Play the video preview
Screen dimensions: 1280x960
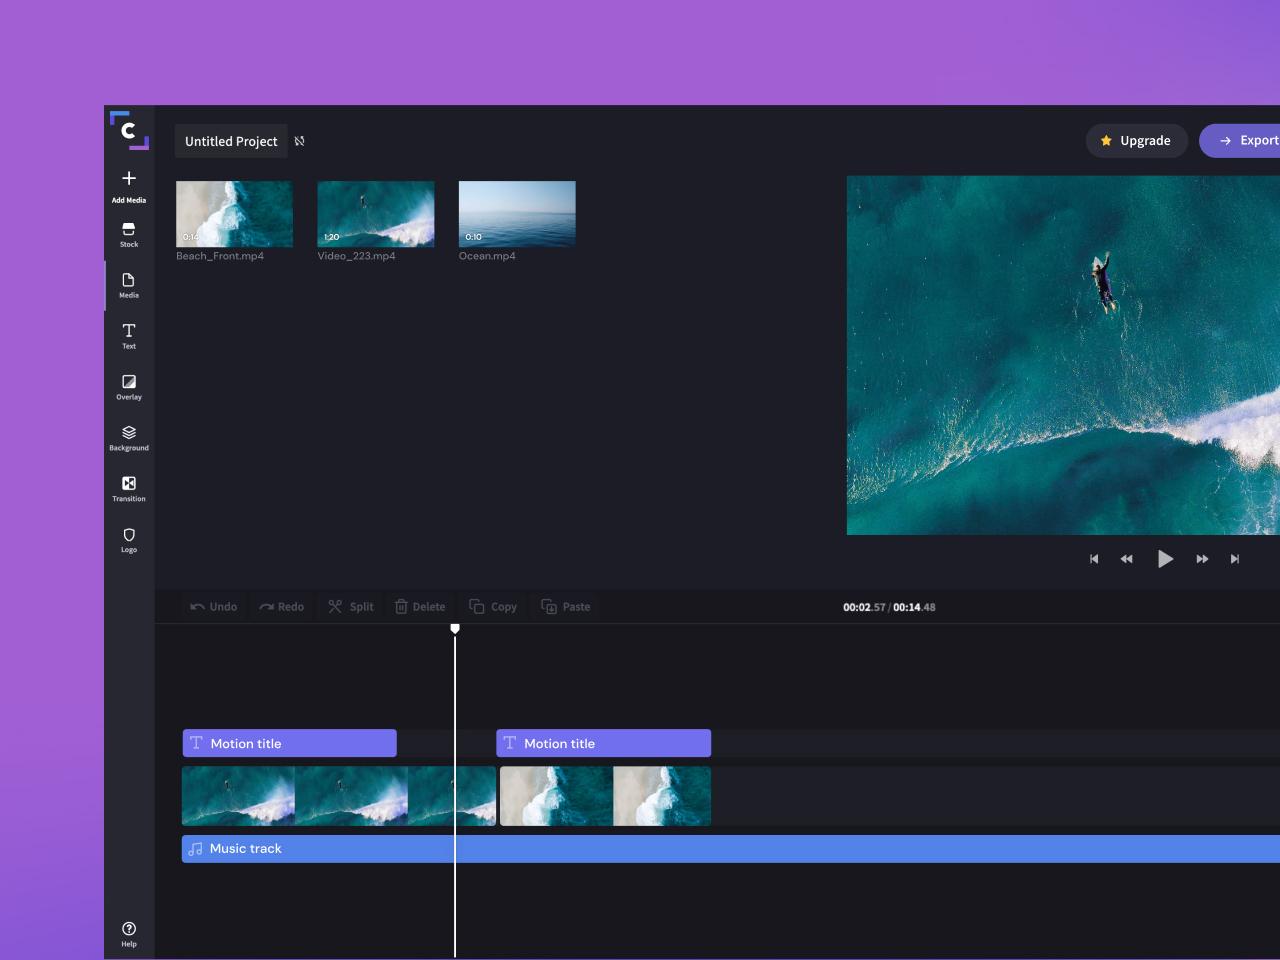pos(1165,559)
